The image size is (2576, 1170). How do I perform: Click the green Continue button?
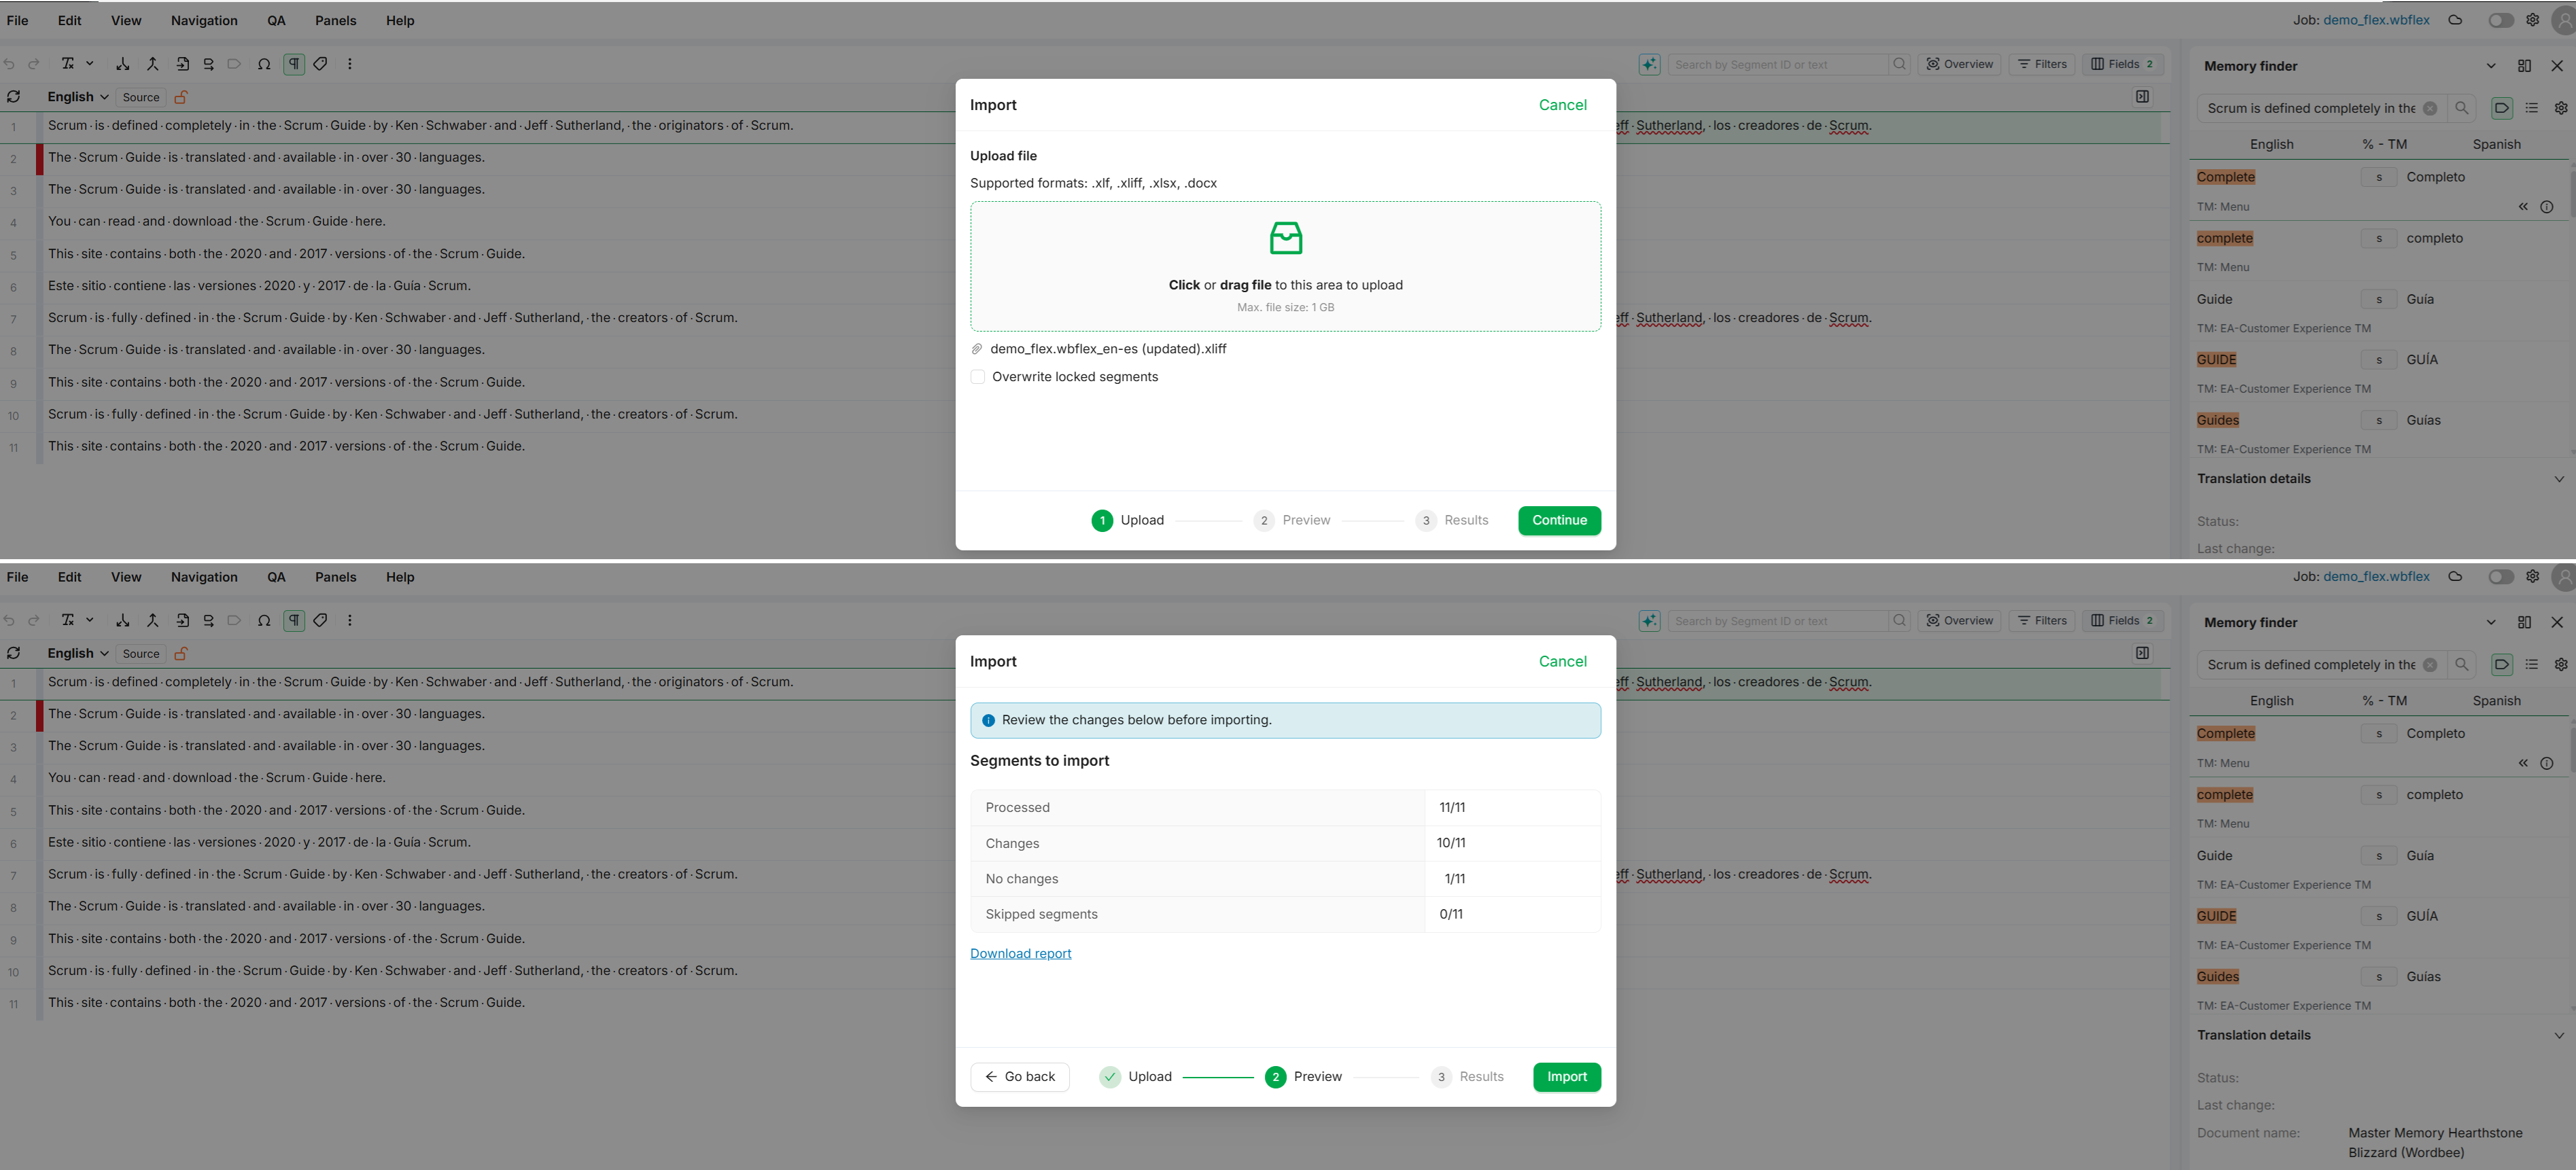[x=1559, y=520]
